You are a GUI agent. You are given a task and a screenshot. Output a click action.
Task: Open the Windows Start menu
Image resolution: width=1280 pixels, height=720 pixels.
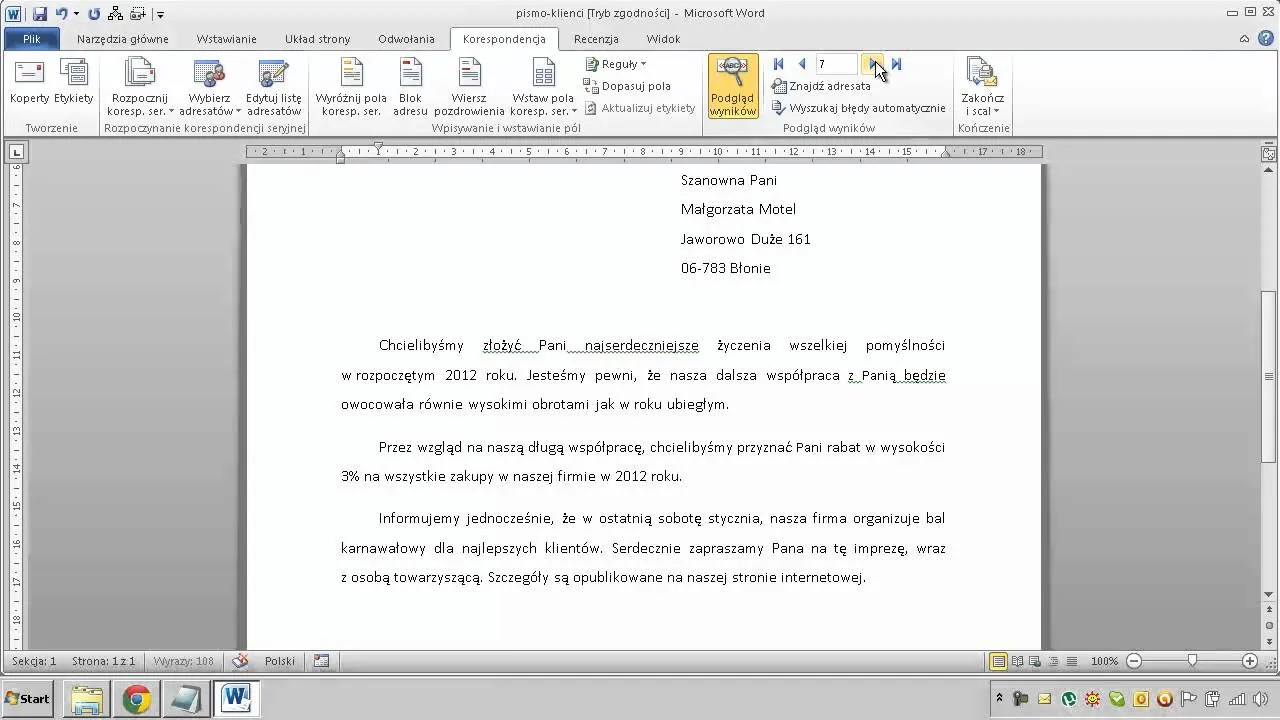click(x=28, y=698)
